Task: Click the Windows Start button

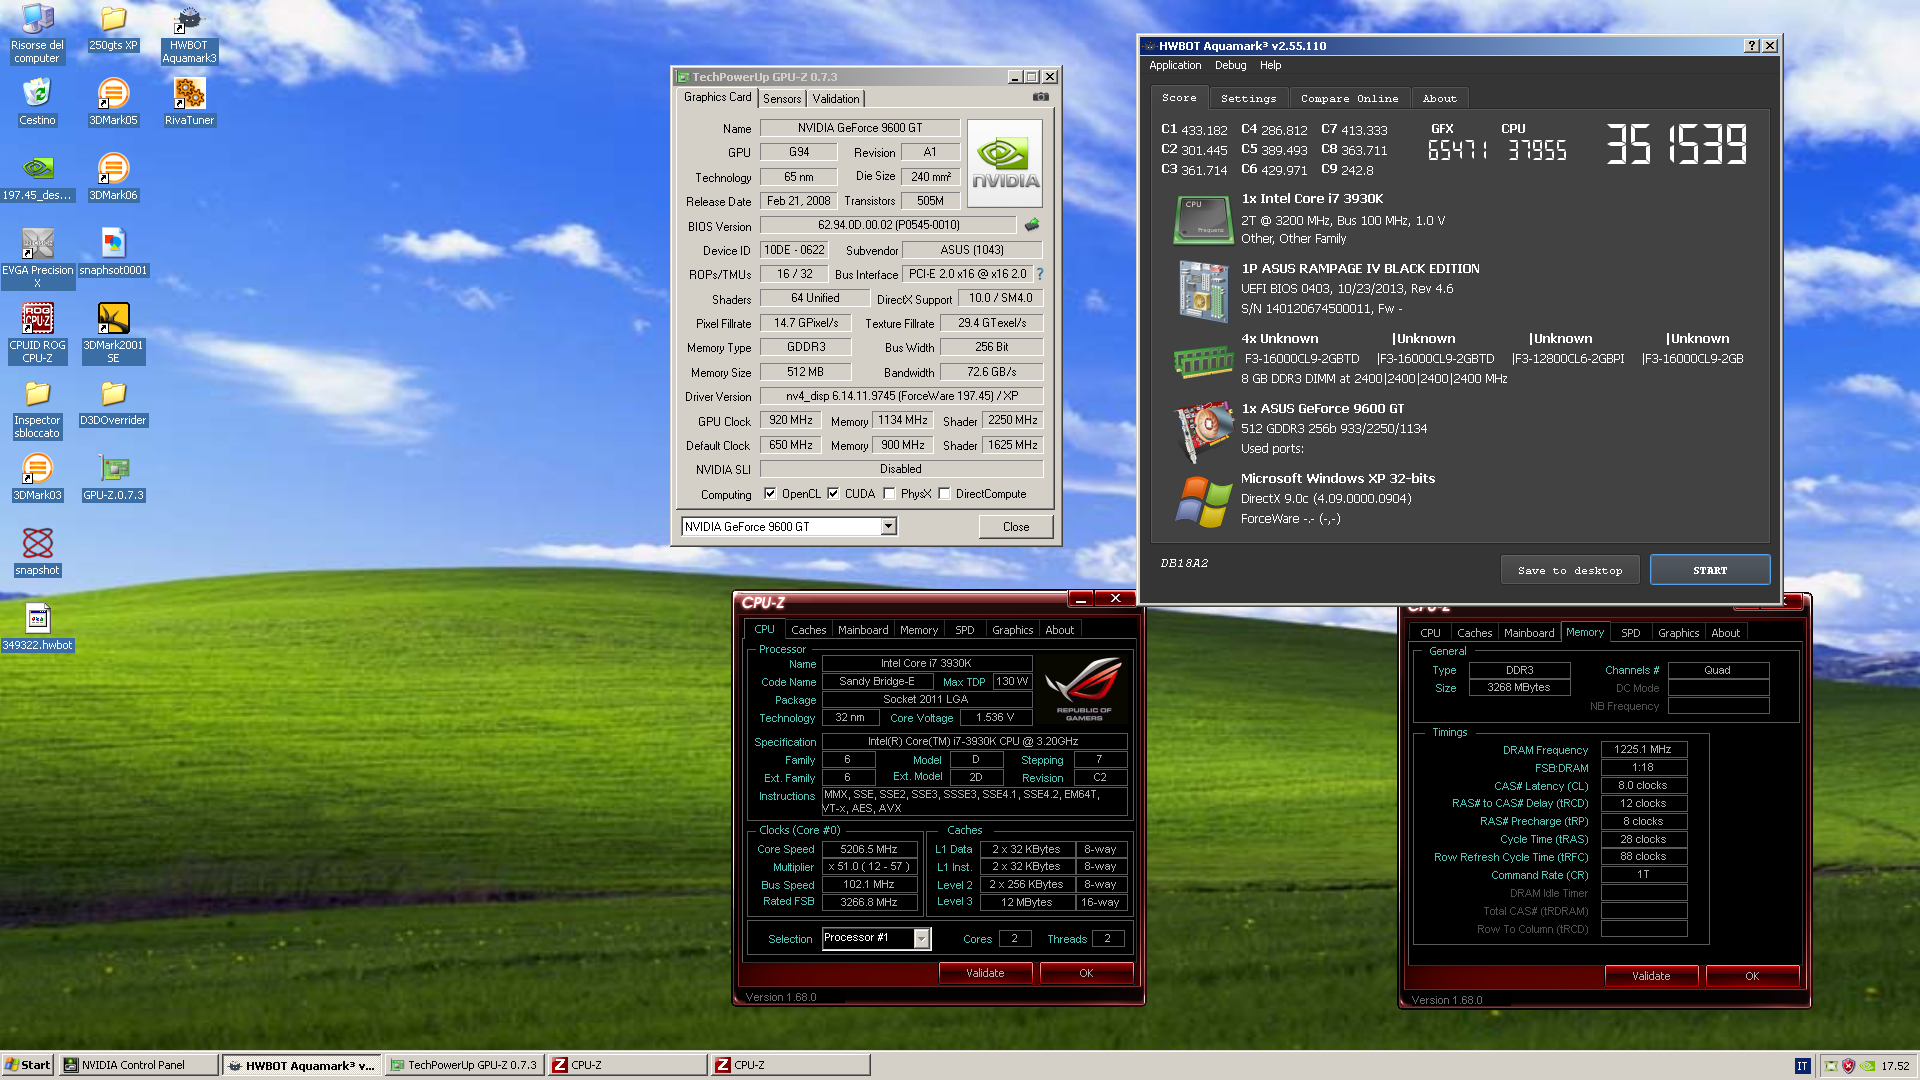Action: pyautogui.click(x=27, y=1065)
